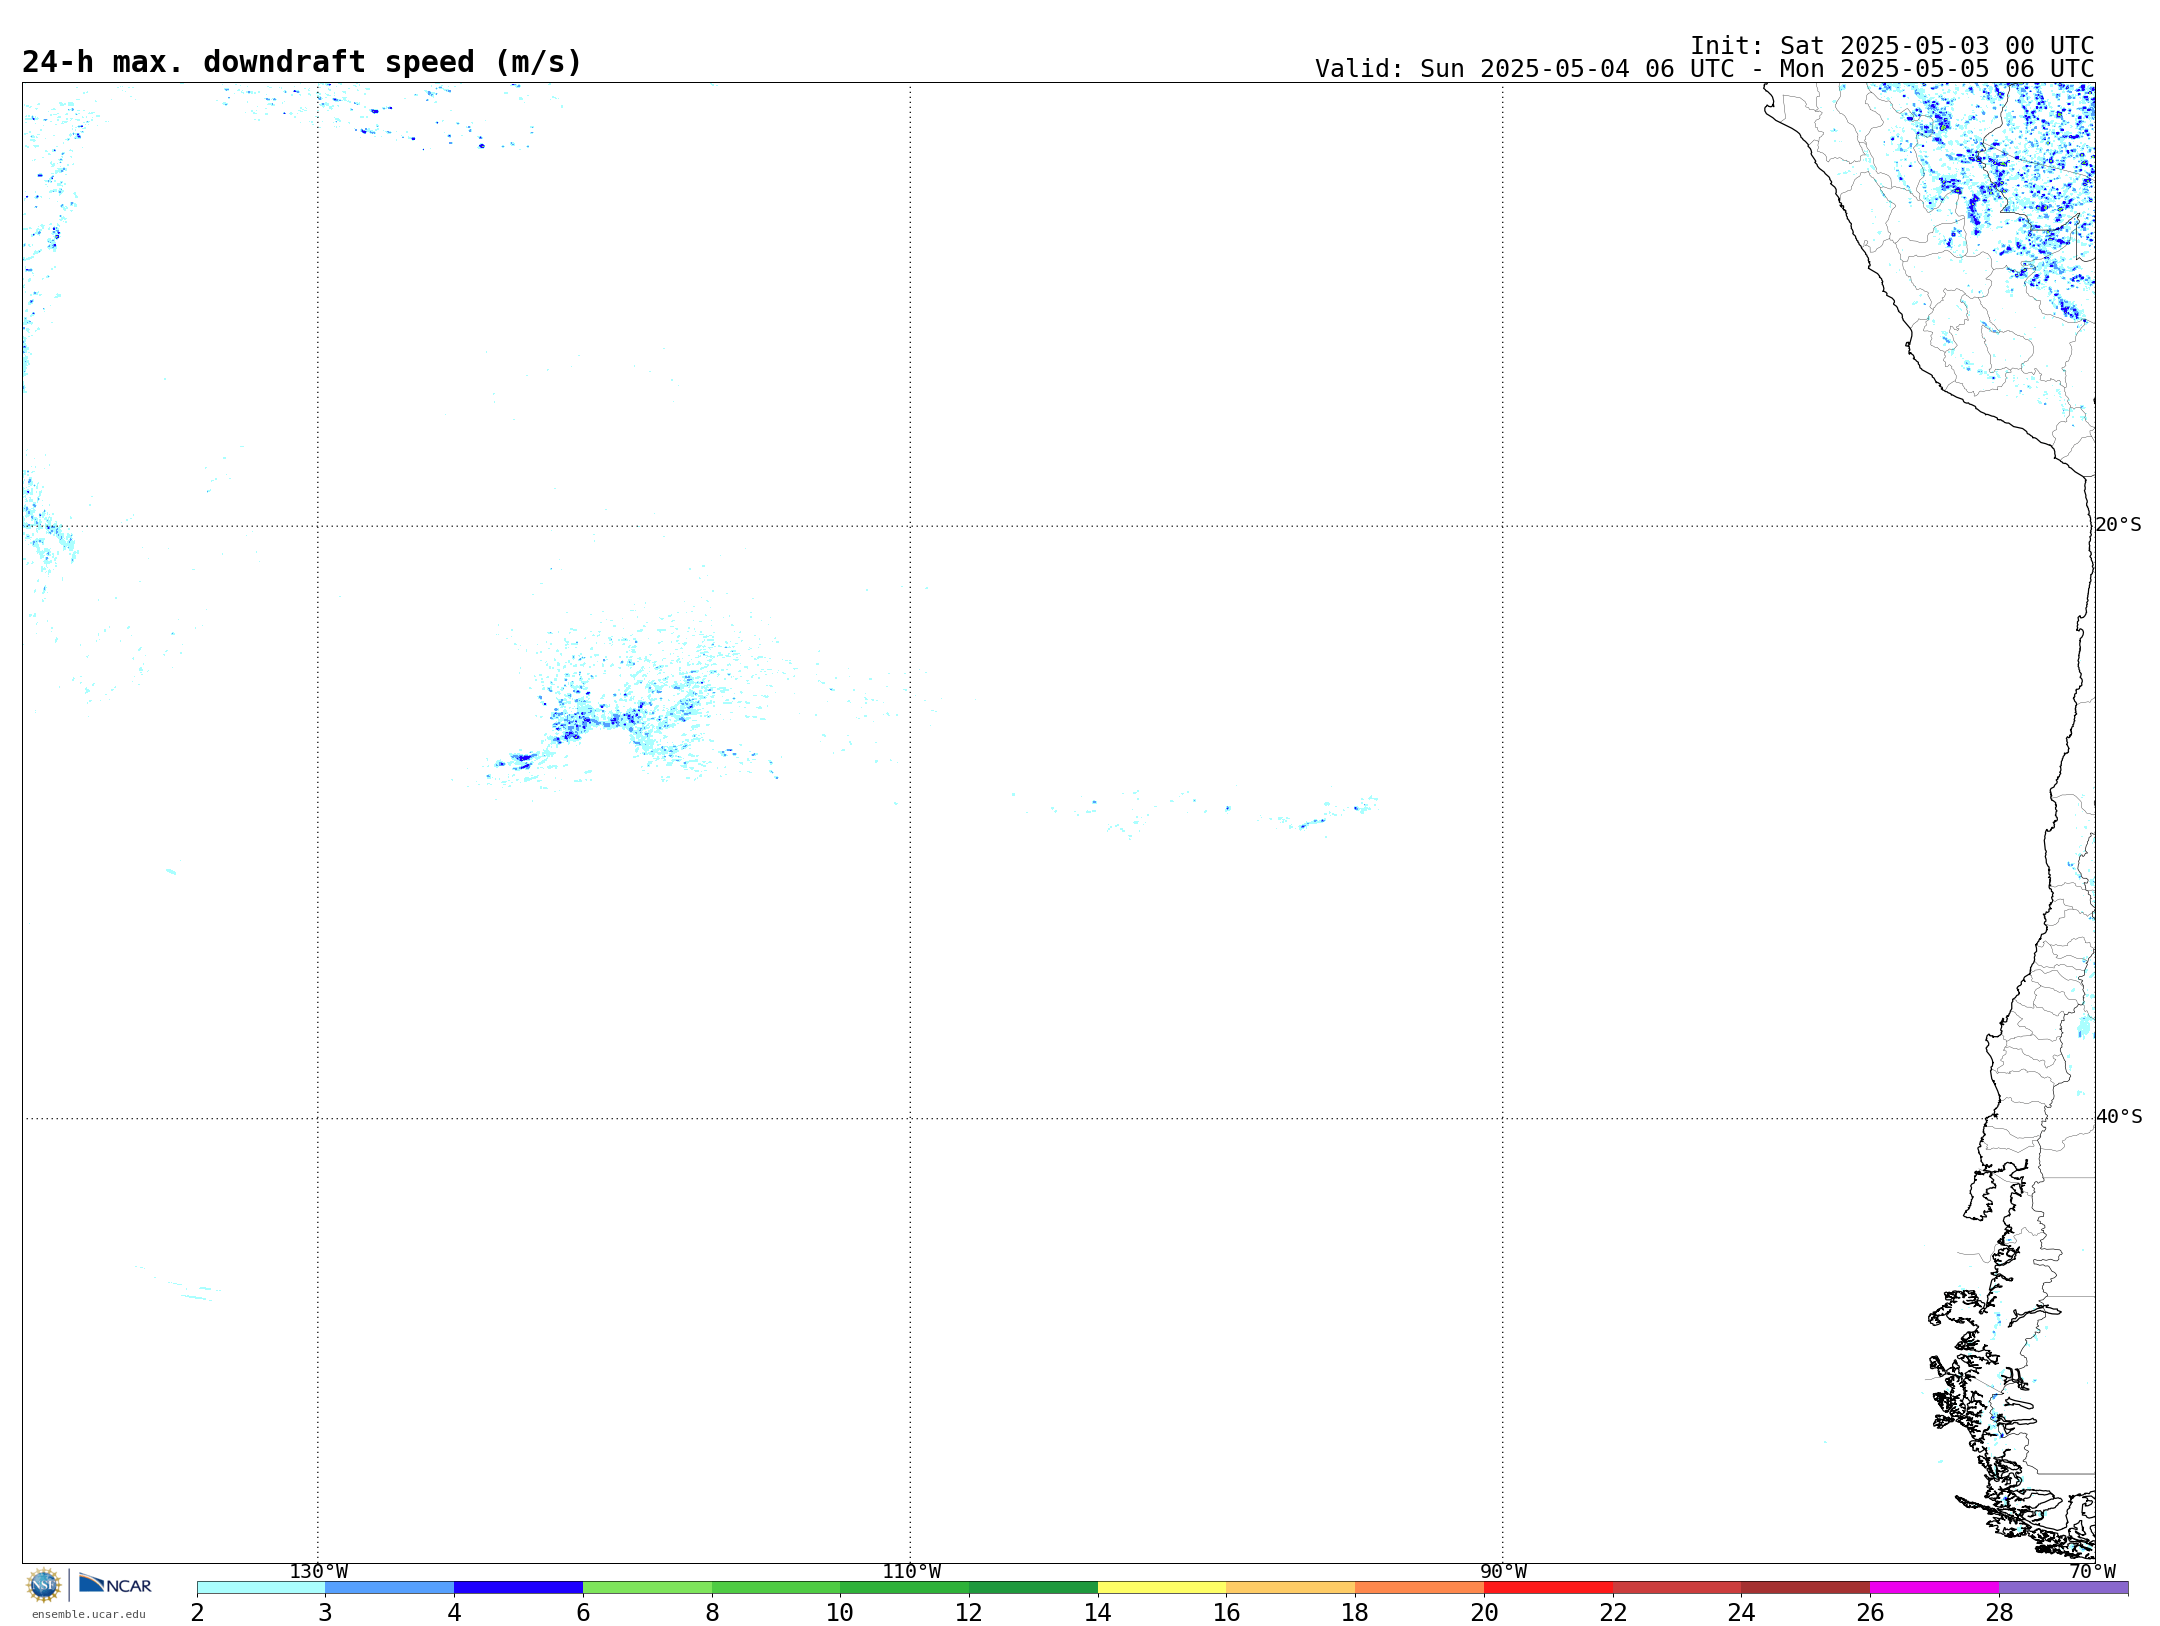Screen dimensions: 2160x1626
Task: Click the yellow 14-16 colorbar segment
Action: tap(1162, 1588)
